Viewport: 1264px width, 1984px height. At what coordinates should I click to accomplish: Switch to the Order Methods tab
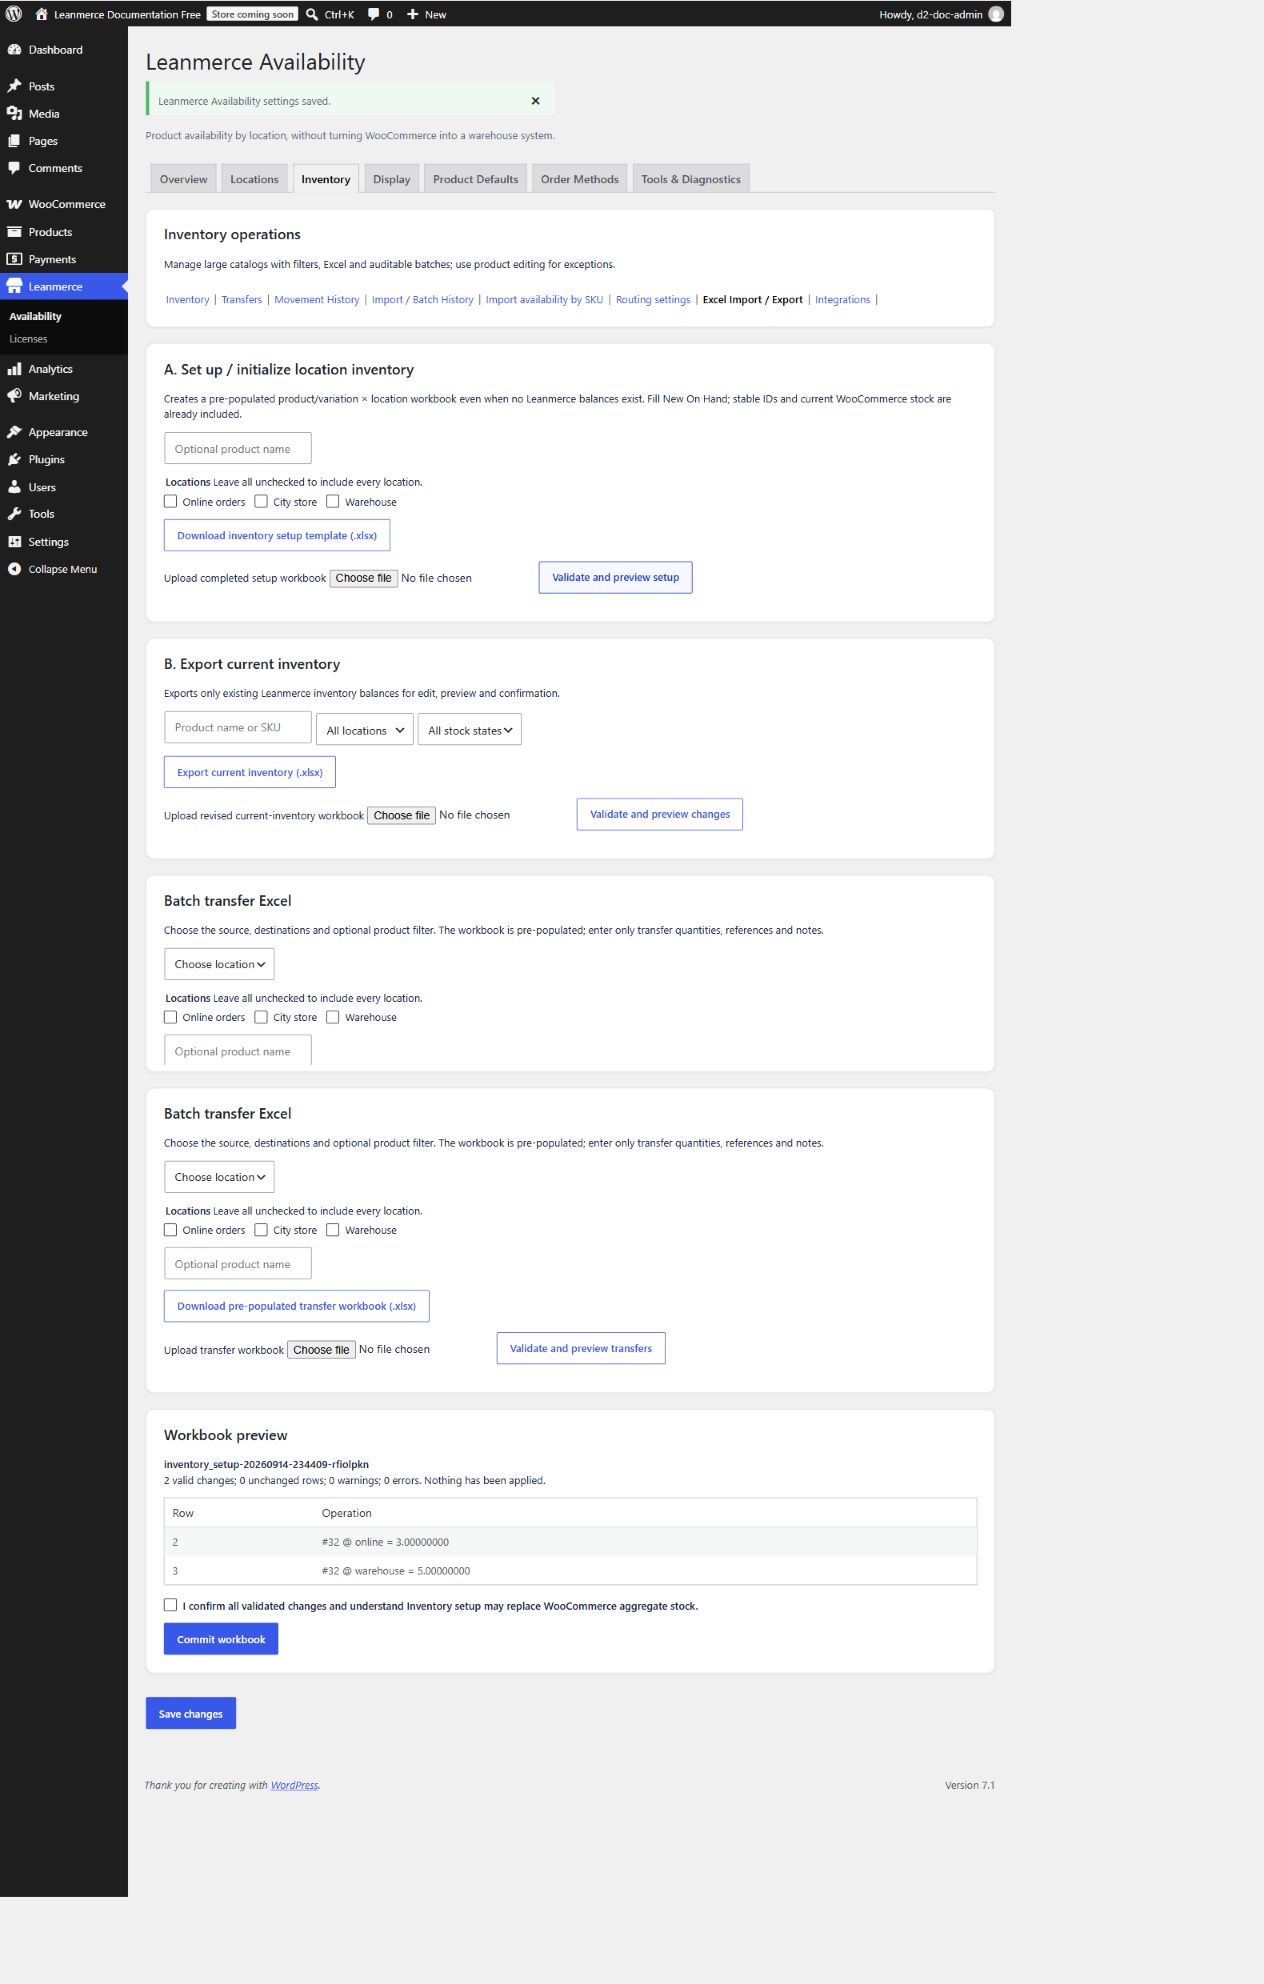tap(579, 178)
